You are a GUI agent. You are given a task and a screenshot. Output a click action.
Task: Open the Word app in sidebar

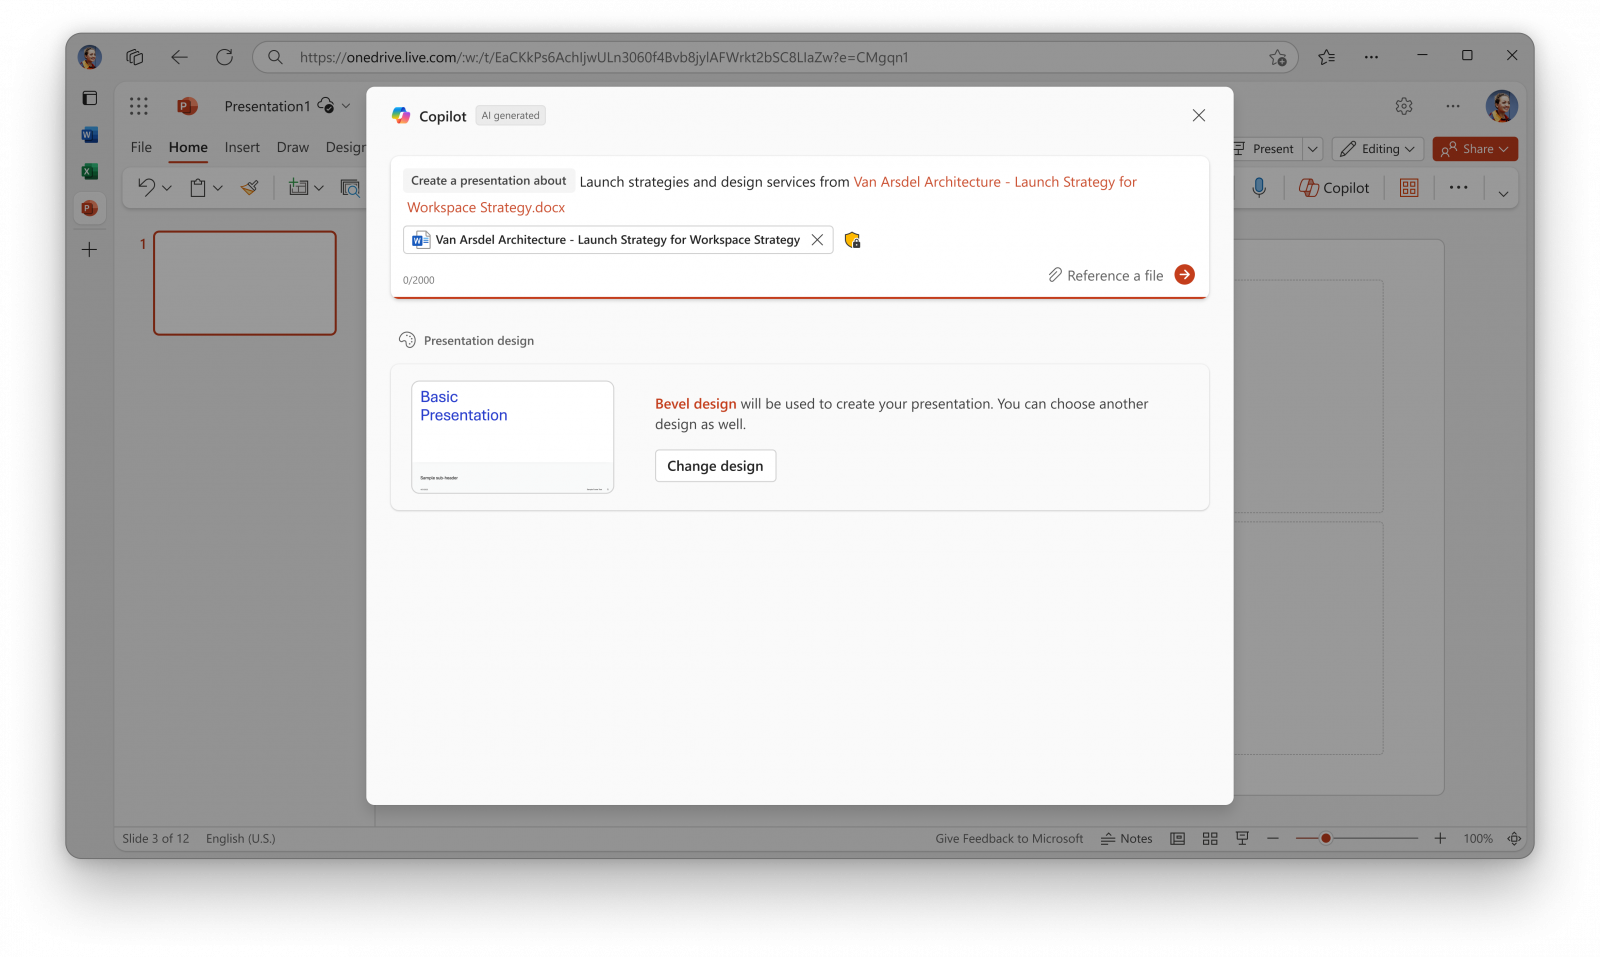click(x=89, y=135)
